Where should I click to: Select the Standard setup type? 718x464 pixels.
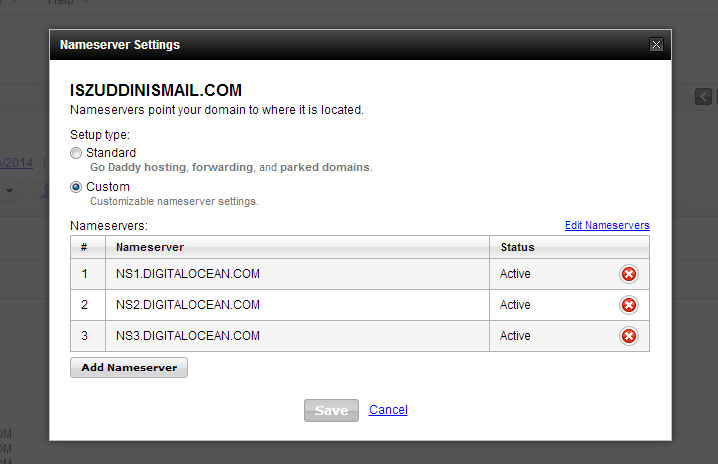click(x=76, y=153)
